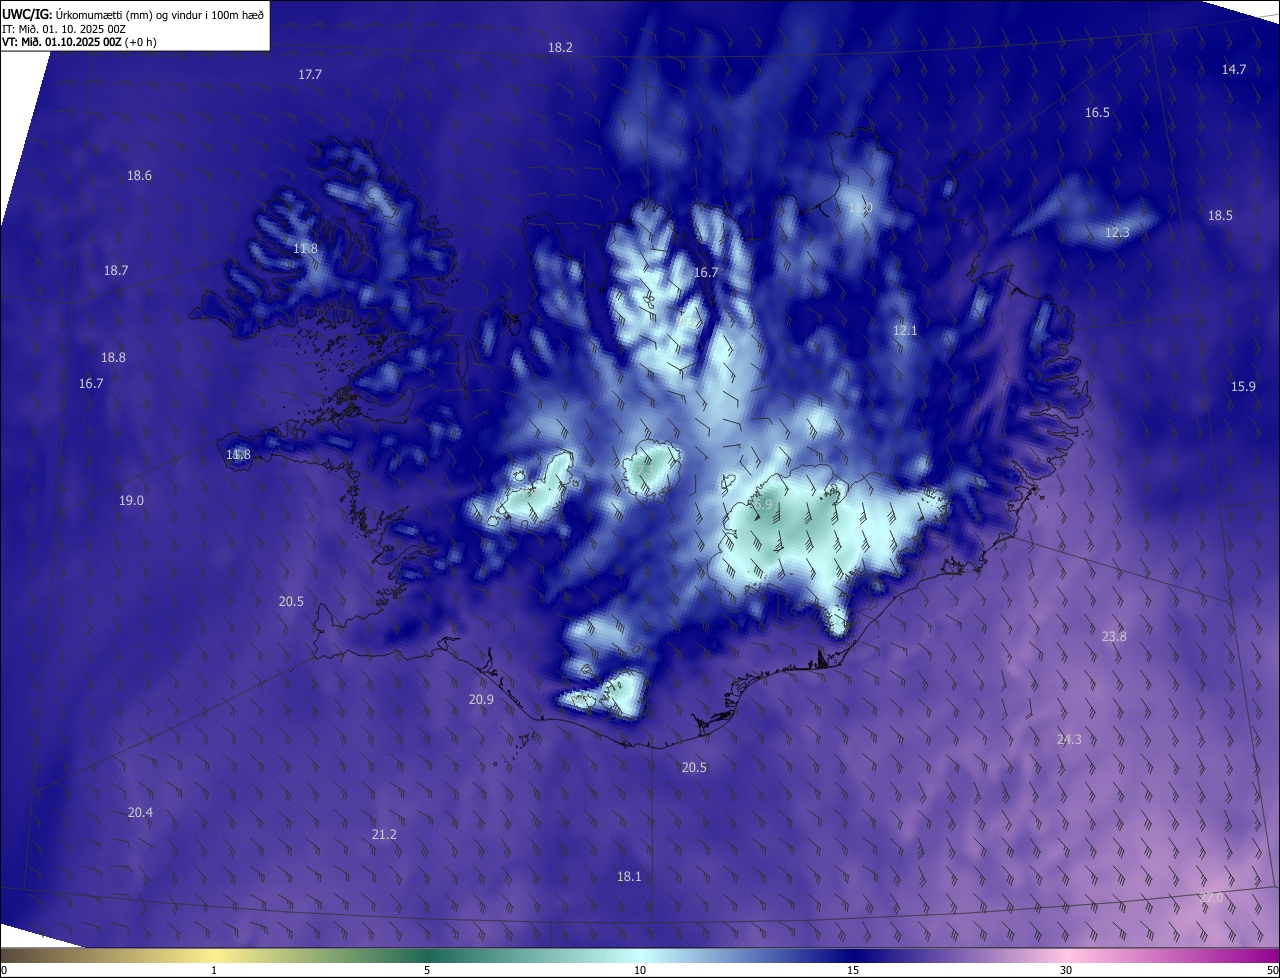Image resolution: width=1280 pixels, height=978 pixels.
Task: Click the 18.7 value label
Action: (116, 271)
